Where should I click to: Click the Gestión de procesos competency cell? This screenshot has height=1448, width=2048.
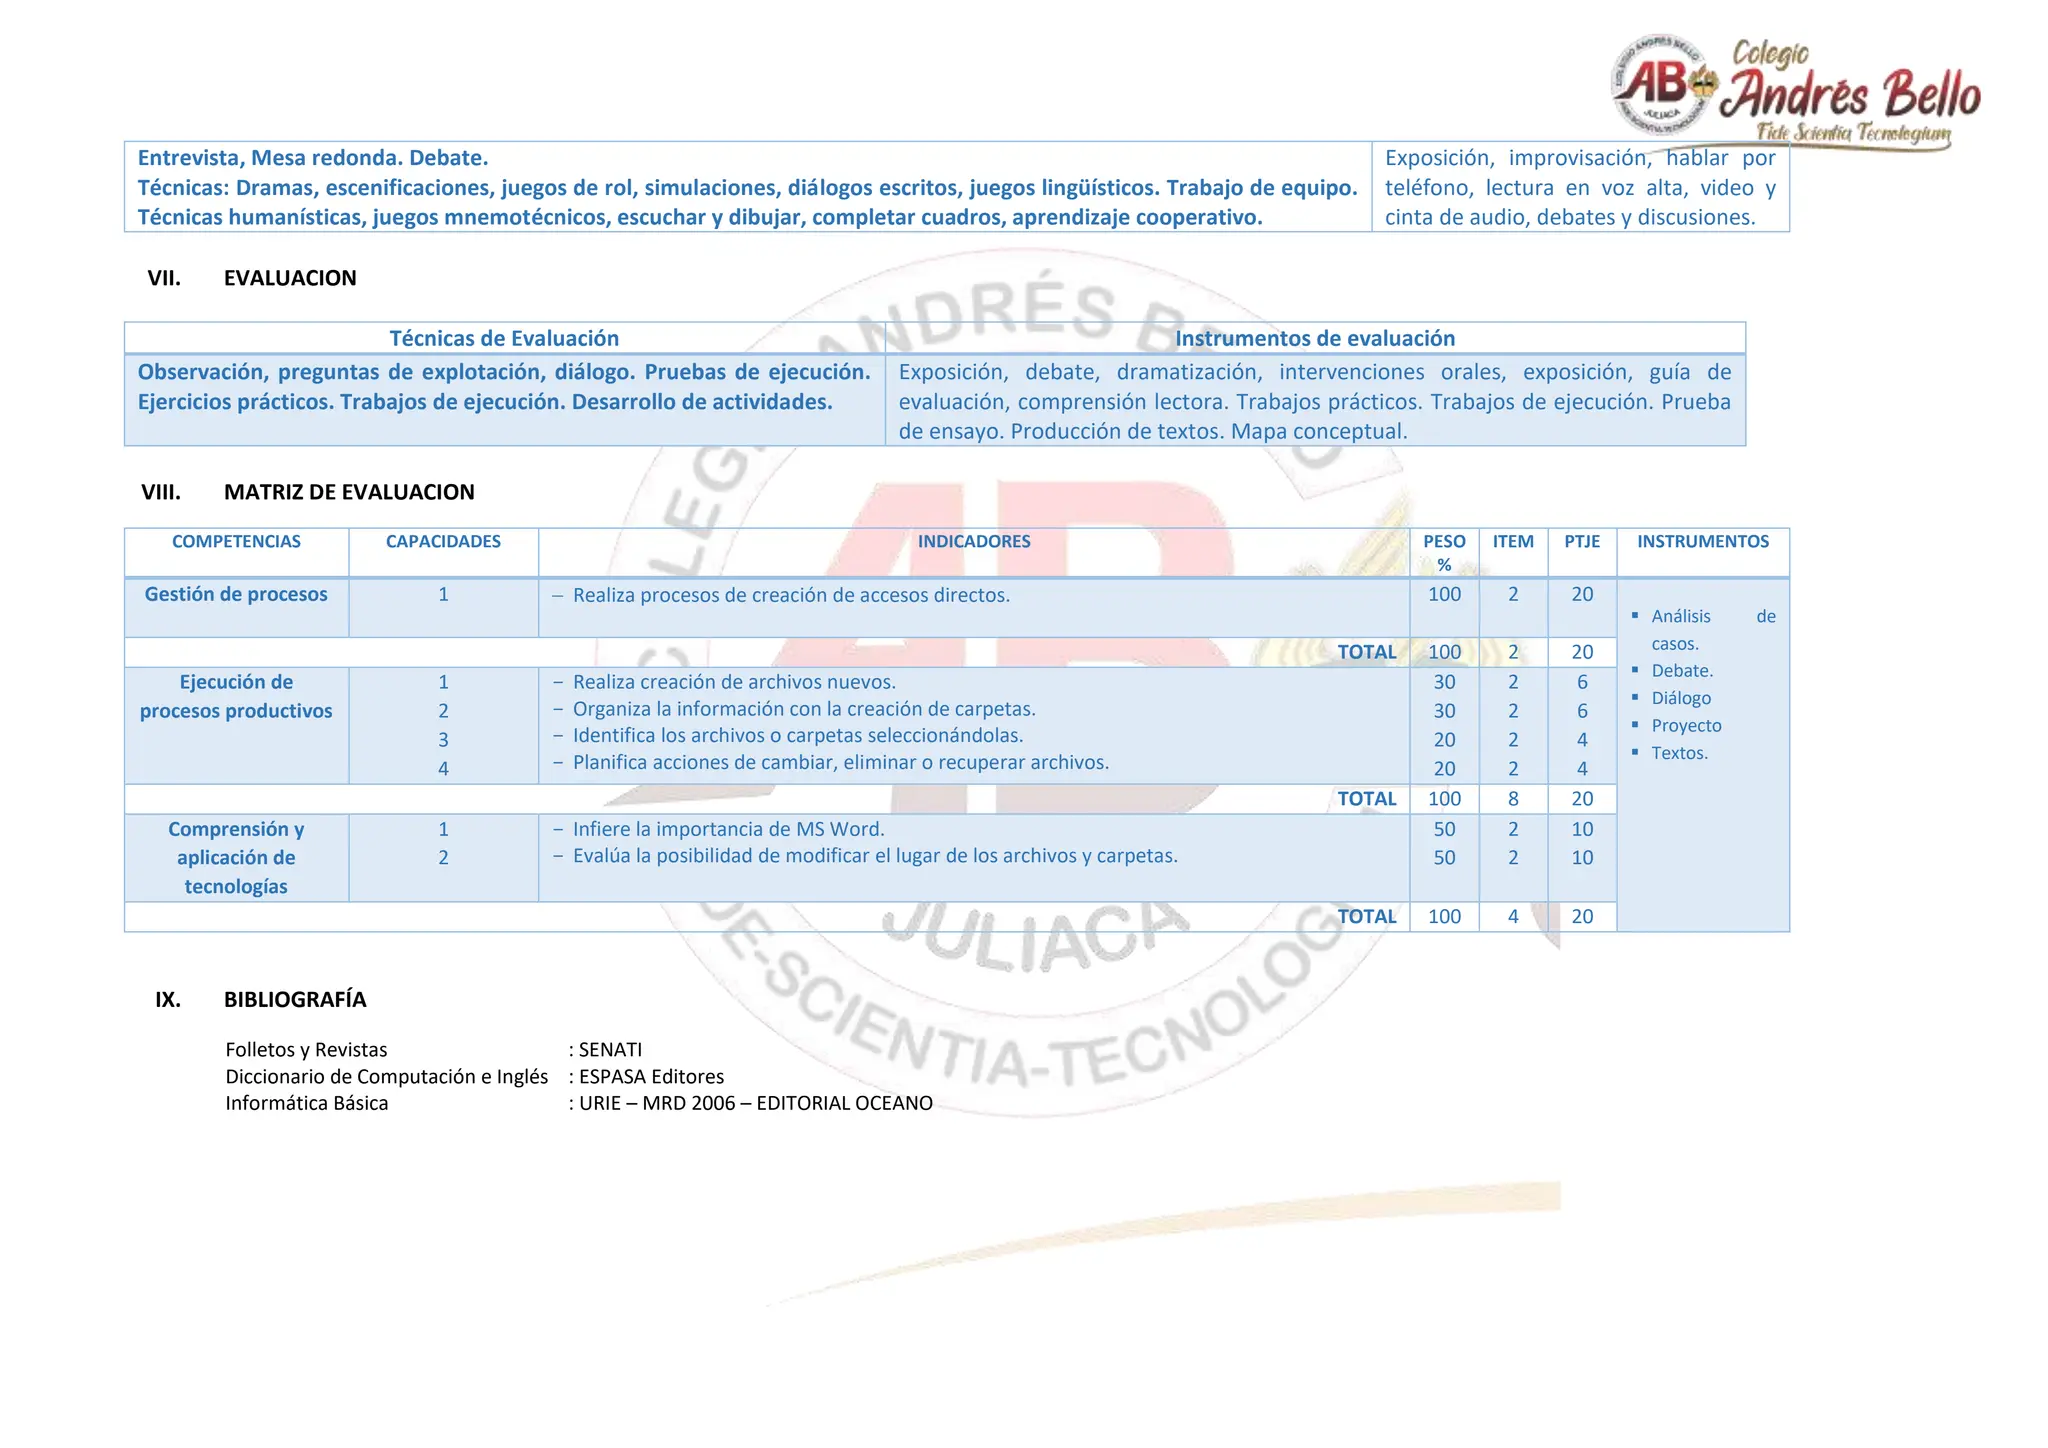coord(236,594)
